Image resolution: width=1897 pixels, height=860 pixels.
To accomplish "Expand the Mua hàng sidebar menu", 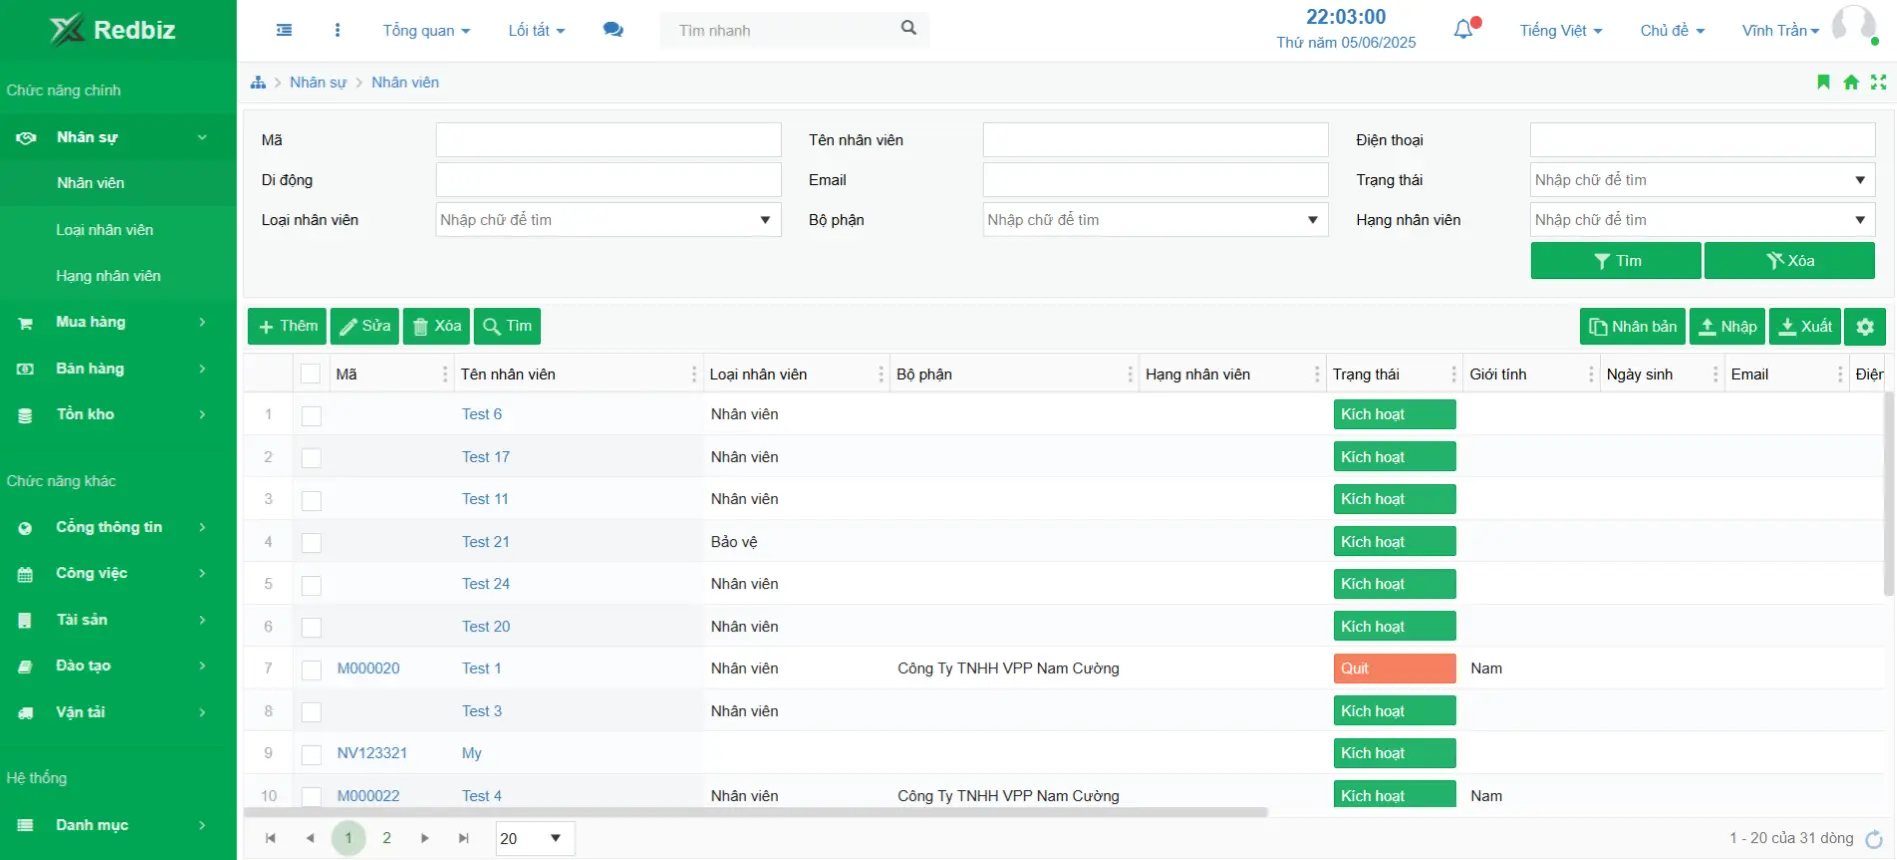I will (x=118, y=322).
